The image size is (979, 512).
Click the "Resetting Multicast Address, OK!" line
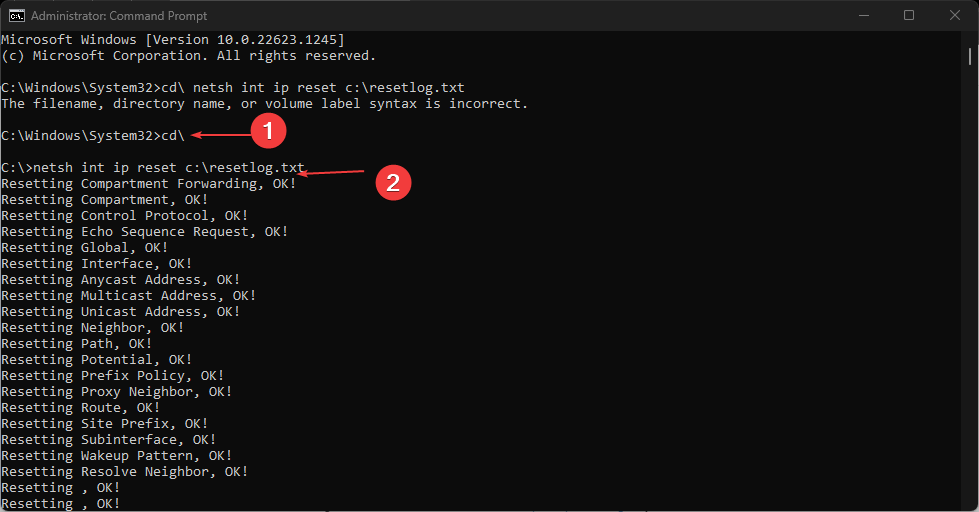(128, 295)
